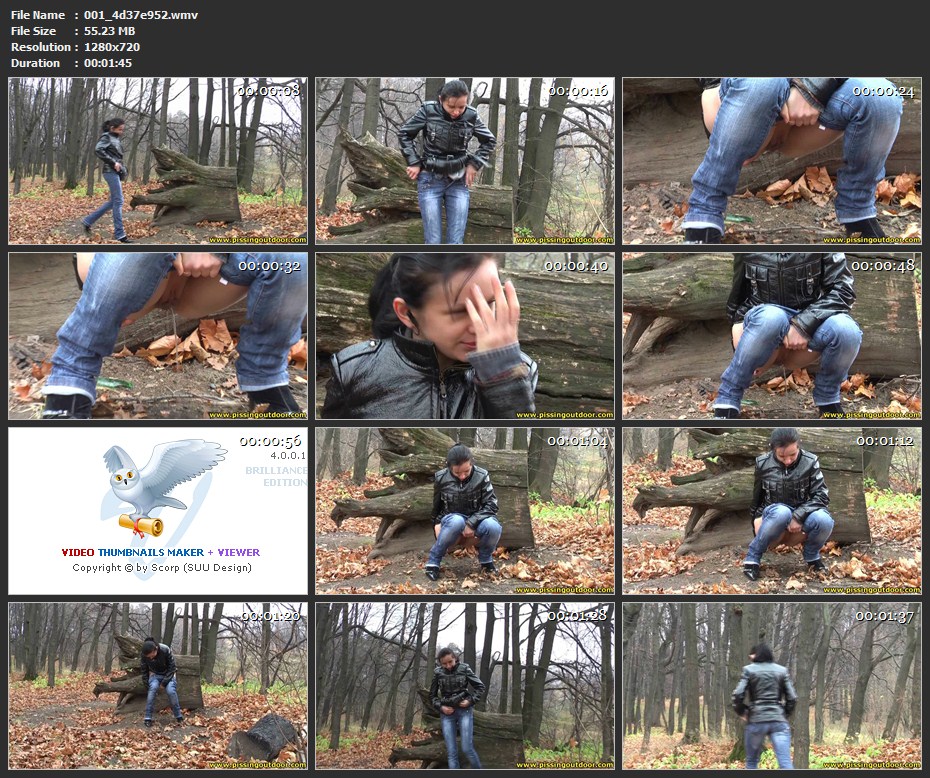Open the frame timestamped 00:01:04
930x778 pixels.
click(x=464, y=511)
